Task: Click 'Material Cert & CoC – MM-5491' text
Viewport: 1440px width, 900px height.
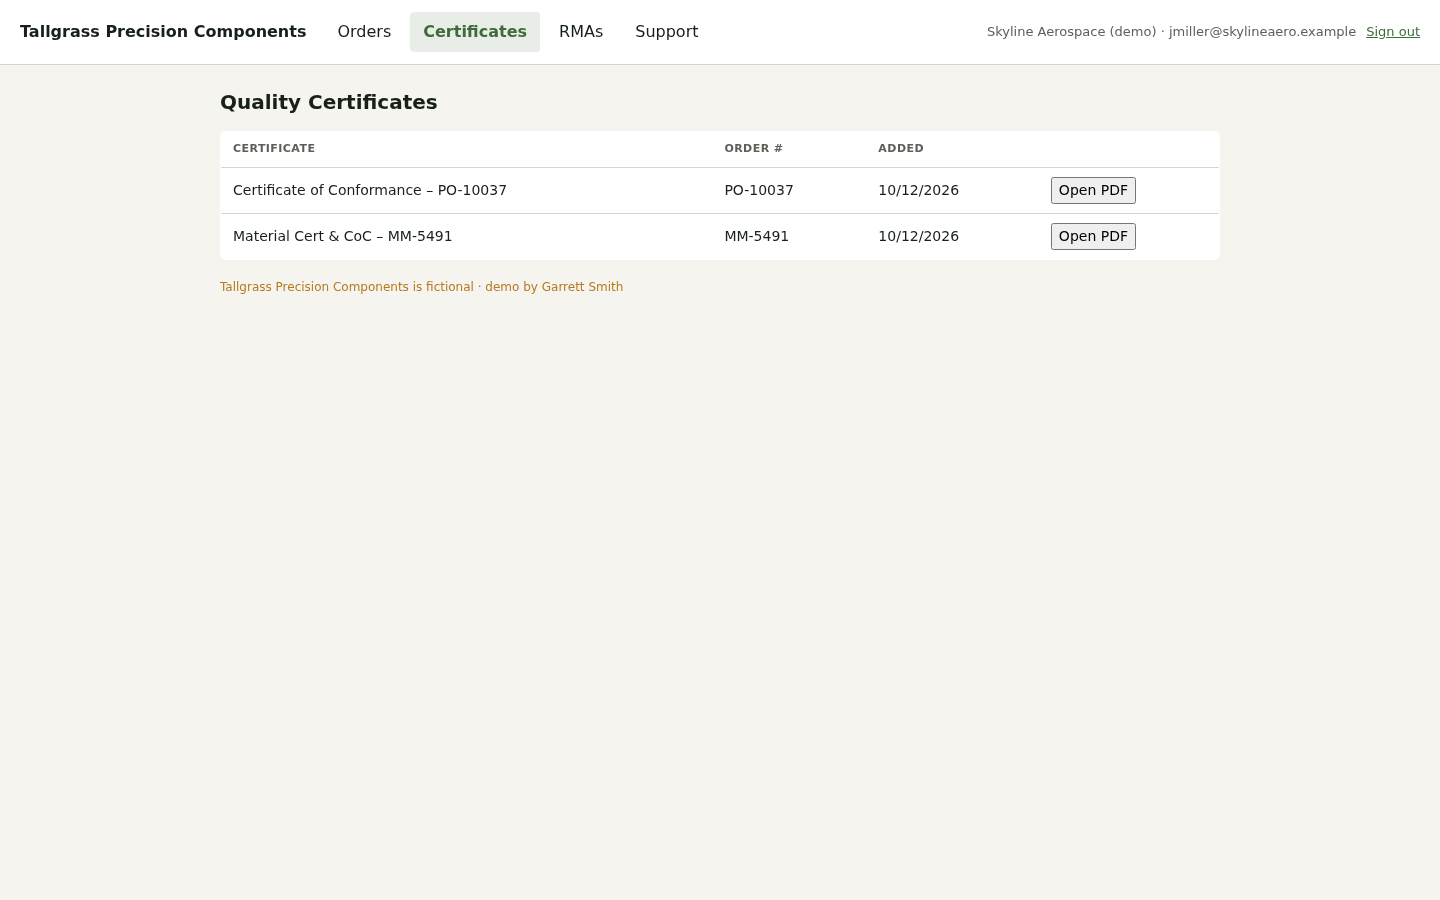Action: (343, 236)
